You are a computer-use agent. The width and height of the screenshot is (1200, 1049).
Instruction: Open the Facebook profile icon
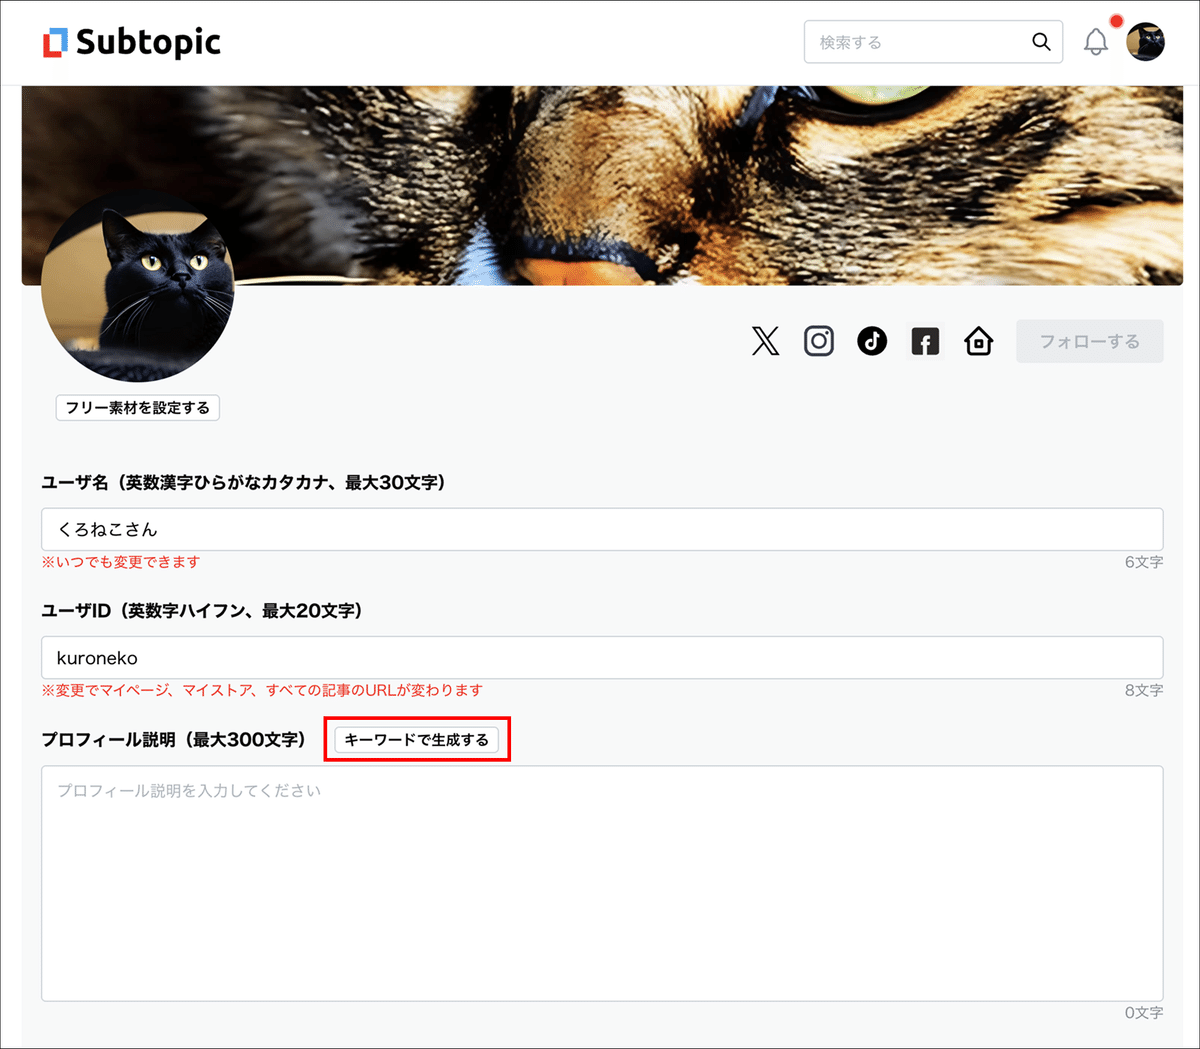pos(925,341)
